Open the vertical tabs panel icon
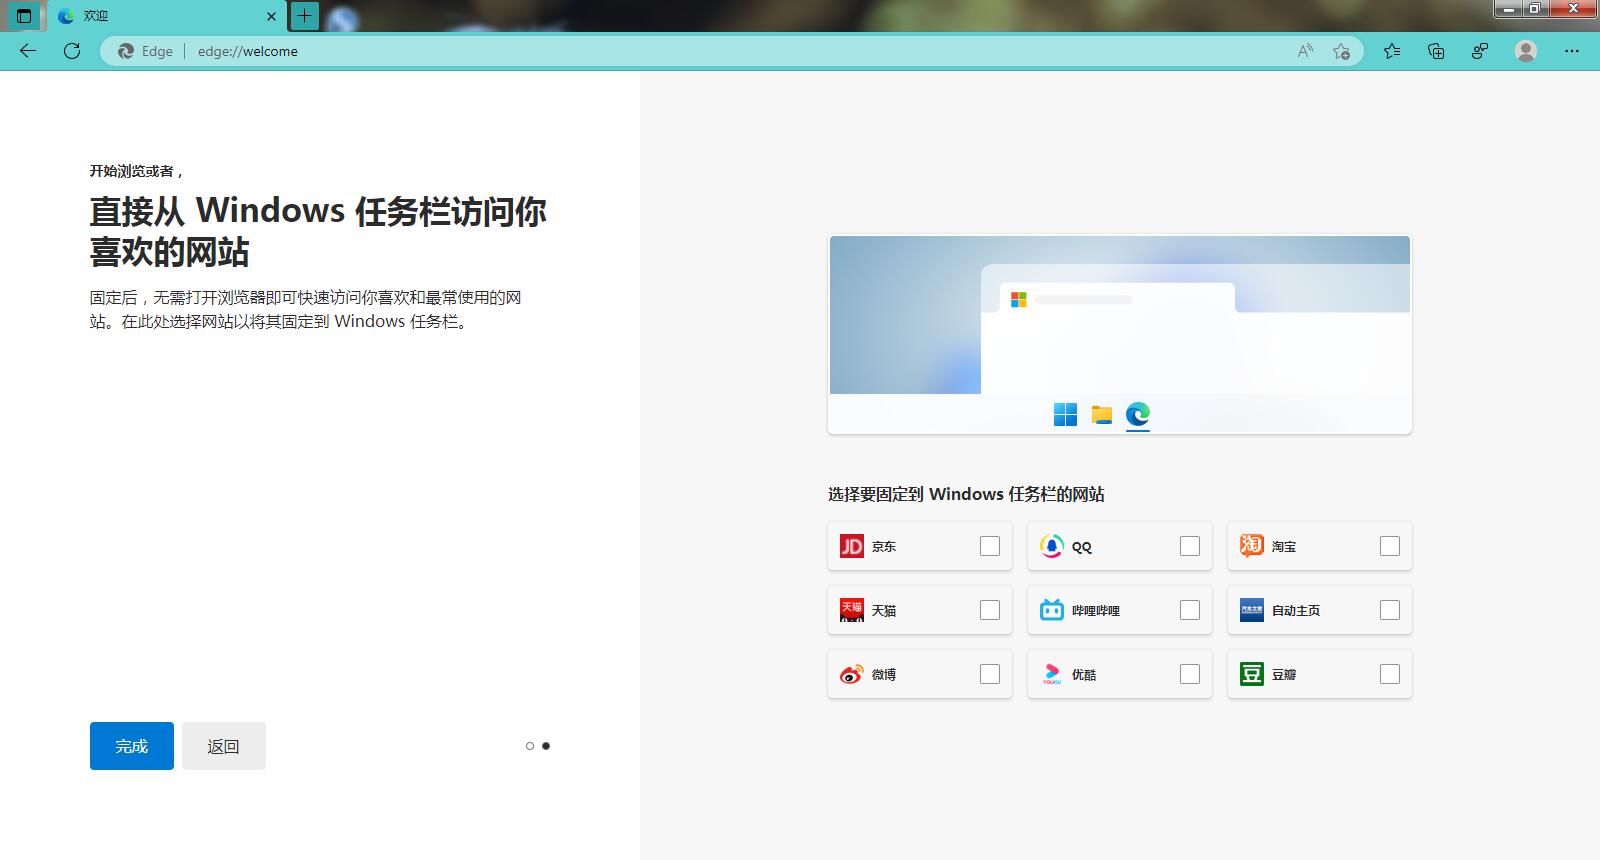 click(24, 16)
